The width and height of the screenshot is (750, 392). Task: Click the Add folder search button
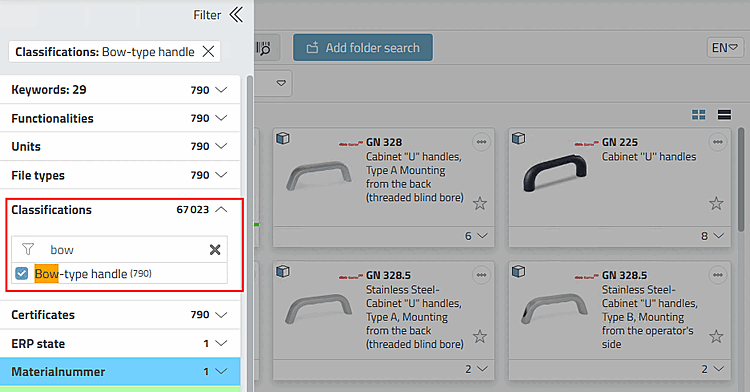tap(363, 47)
